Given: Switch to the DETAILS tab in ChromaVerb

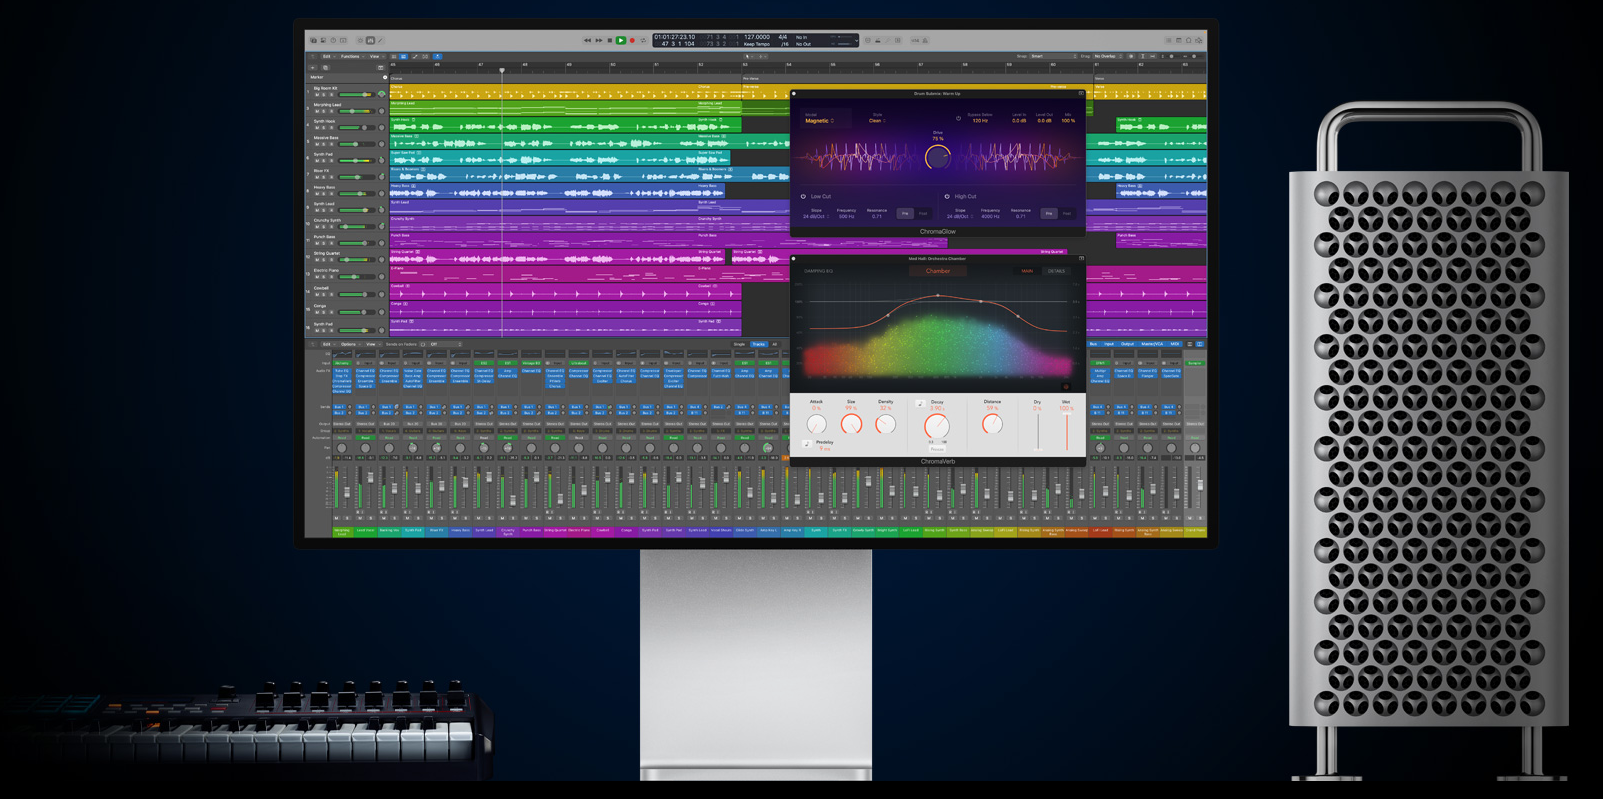Looking at the screenshot, I should [x=1056, y=271].
